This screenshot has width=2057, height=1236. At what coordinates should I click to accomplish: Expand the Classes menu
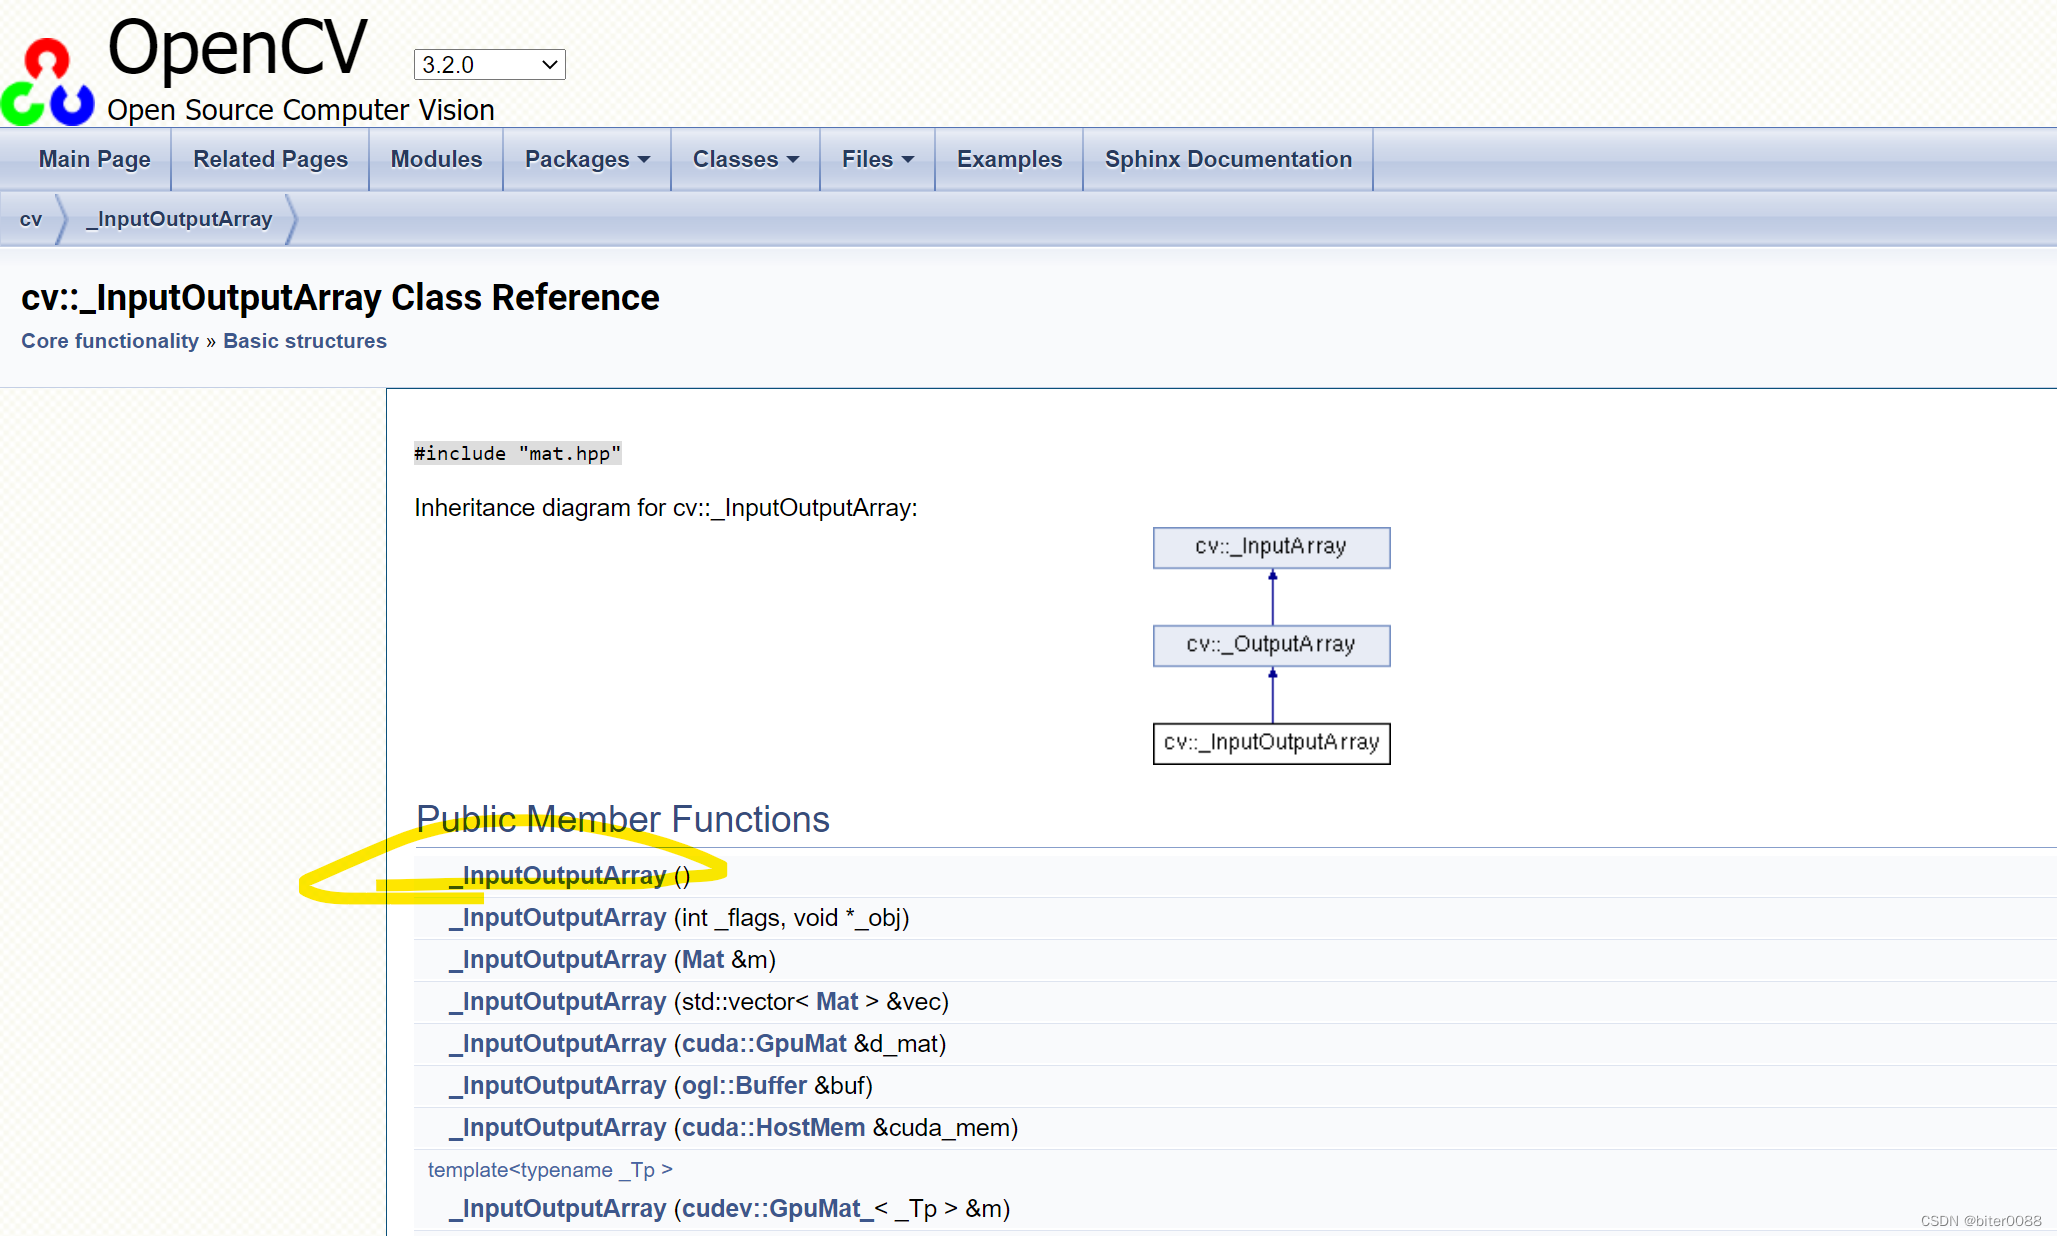(x=745, y=159)
